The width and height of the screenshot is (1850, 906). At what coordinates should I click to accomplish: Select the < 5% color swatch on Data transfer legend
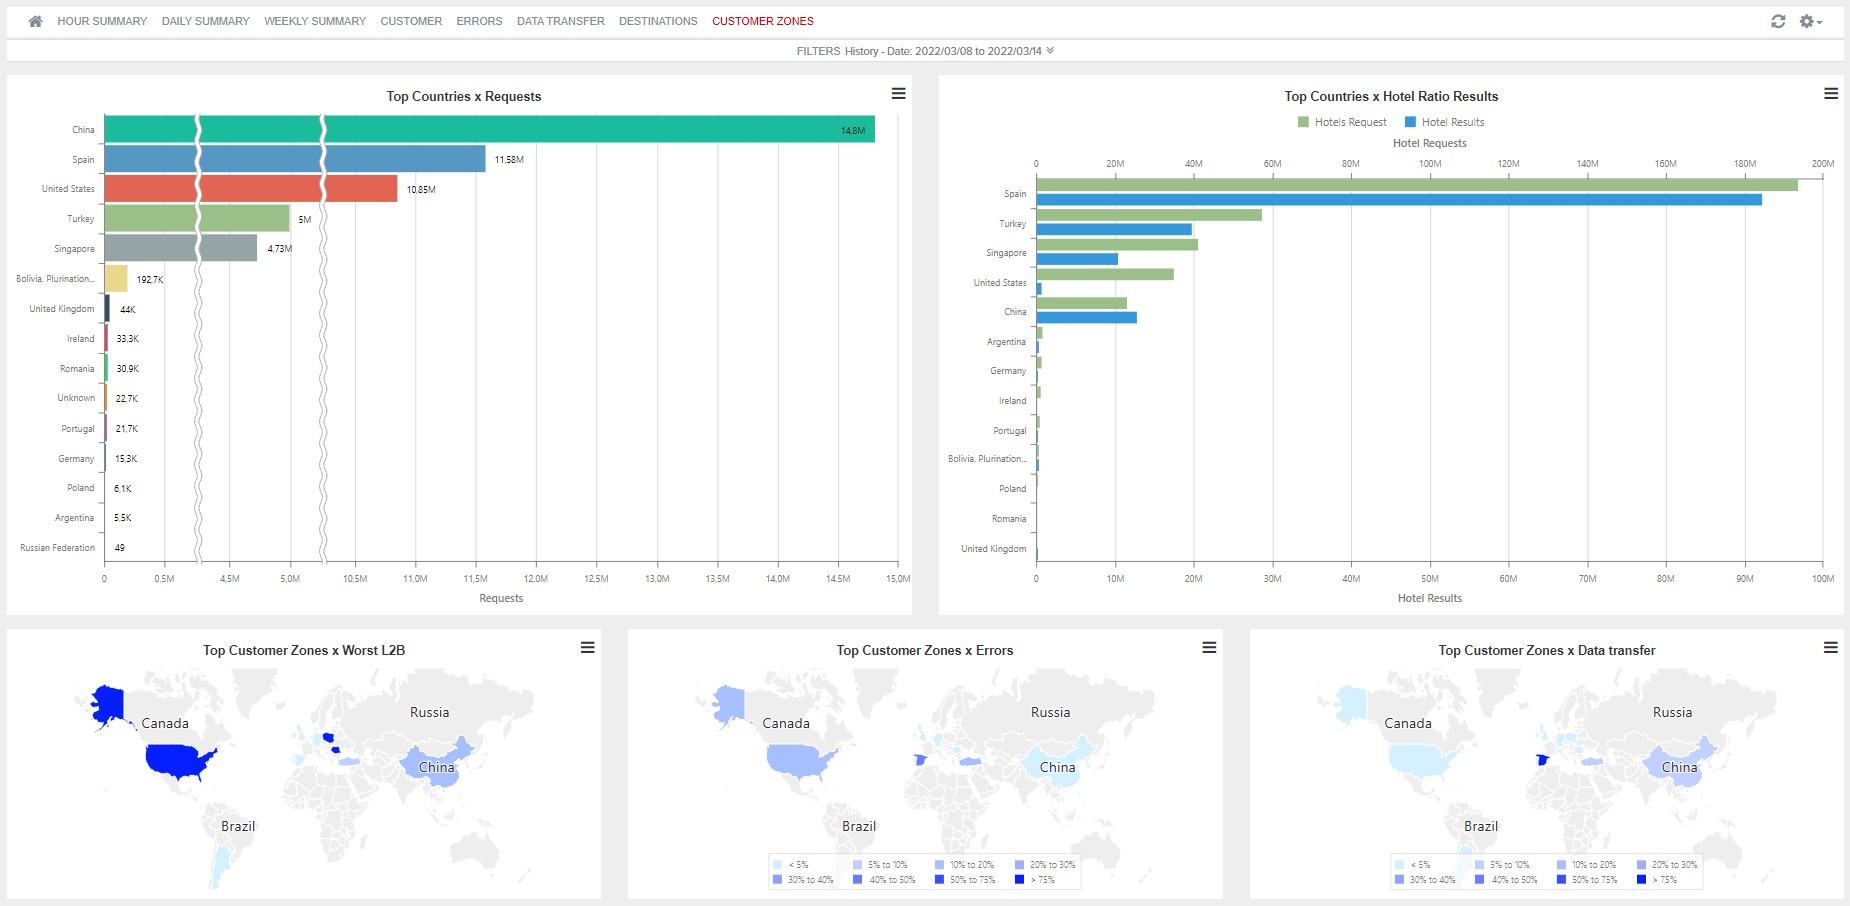point(1399,864)
